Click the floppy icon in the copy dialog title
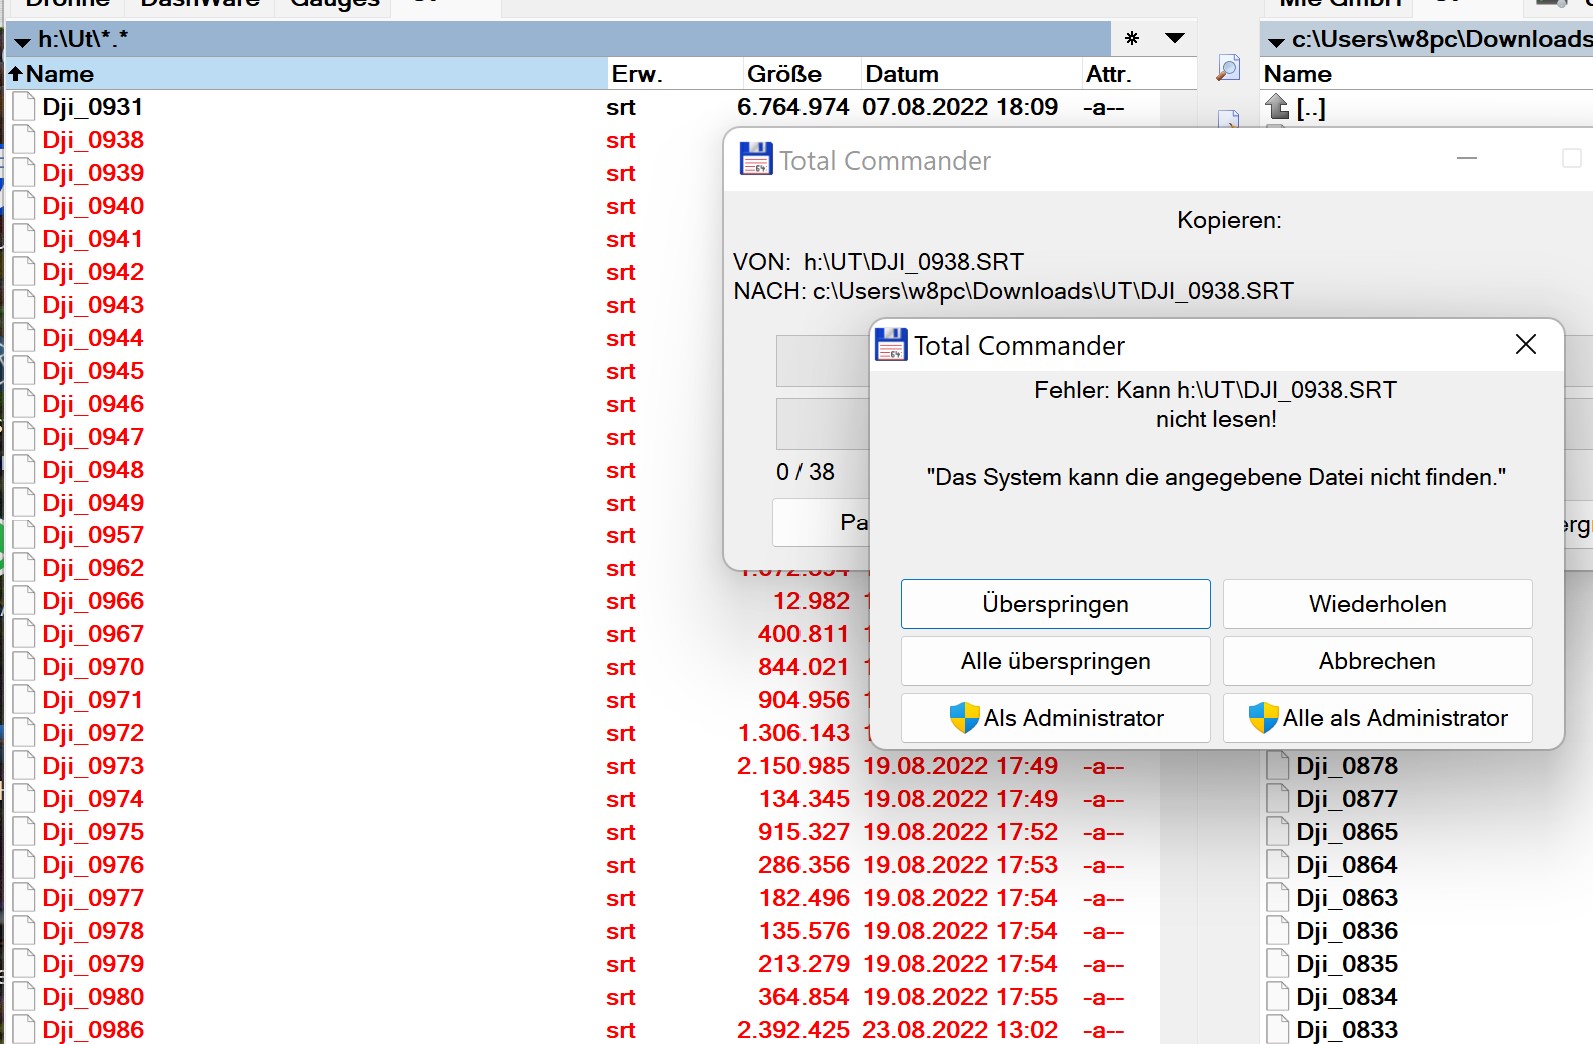The height and width of the screenshot is (1044, 1593). pyautogui.click(x=756, y=159)
